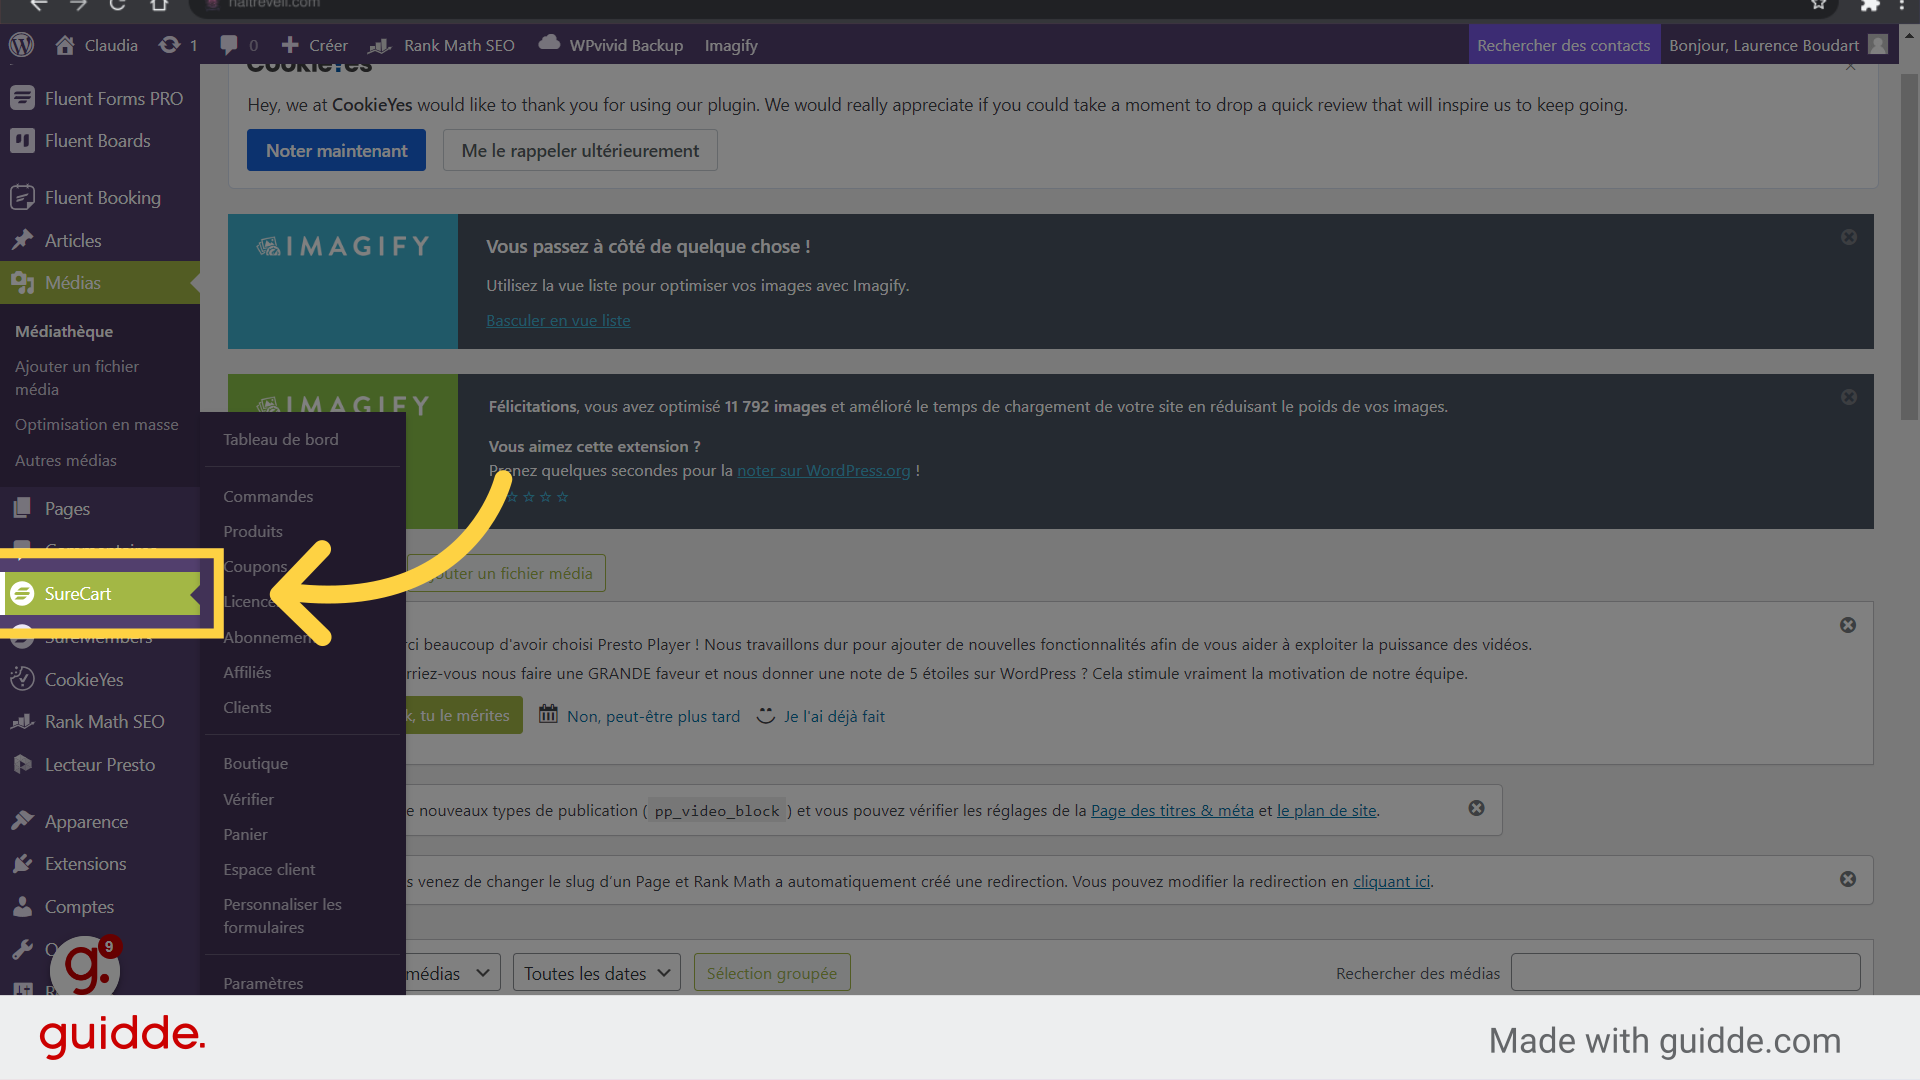Open the WordPress logo menu

(22, 45)
